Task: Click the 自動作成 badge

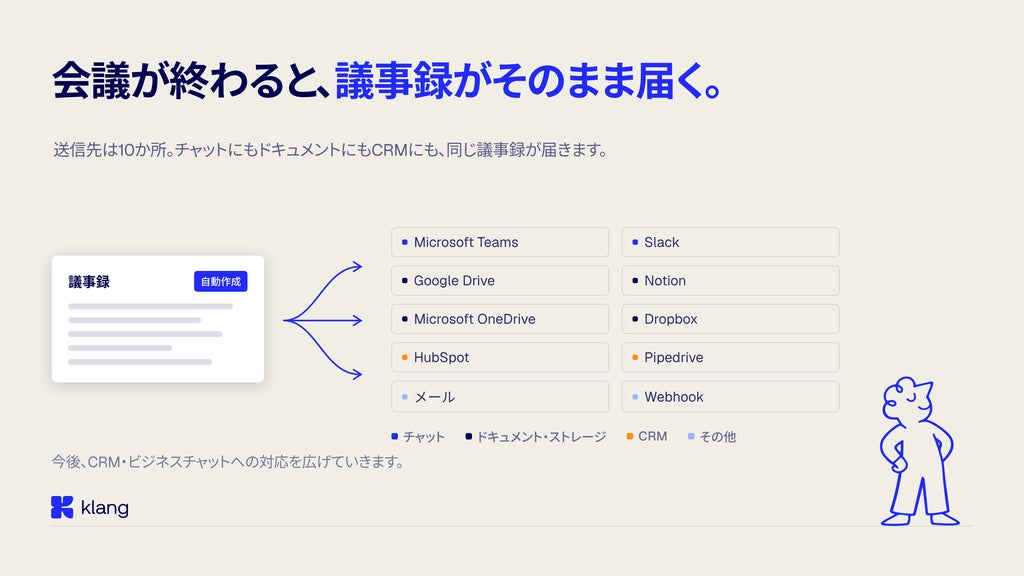Action: [221, 281]
